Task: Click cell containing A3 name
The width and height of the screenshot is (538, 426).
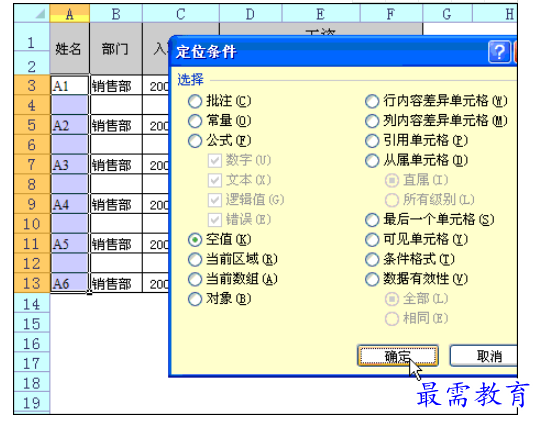Action: 70,165
